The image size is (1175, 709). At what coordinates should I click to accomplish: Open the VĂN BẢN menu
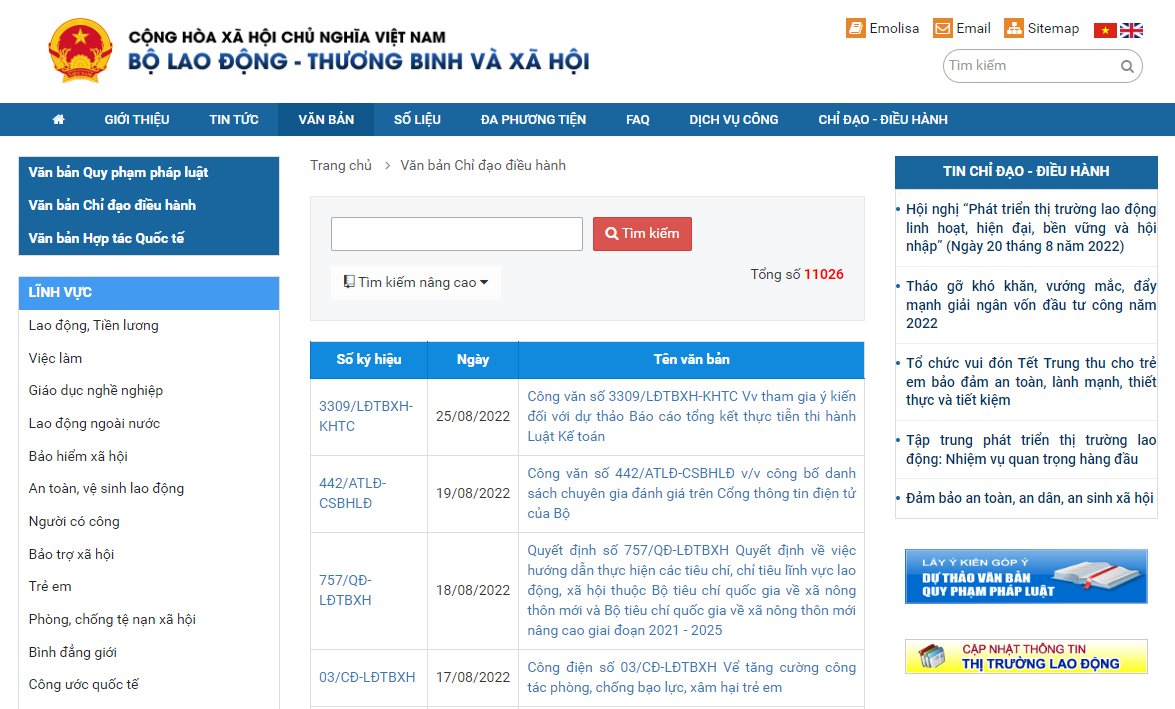326,119
